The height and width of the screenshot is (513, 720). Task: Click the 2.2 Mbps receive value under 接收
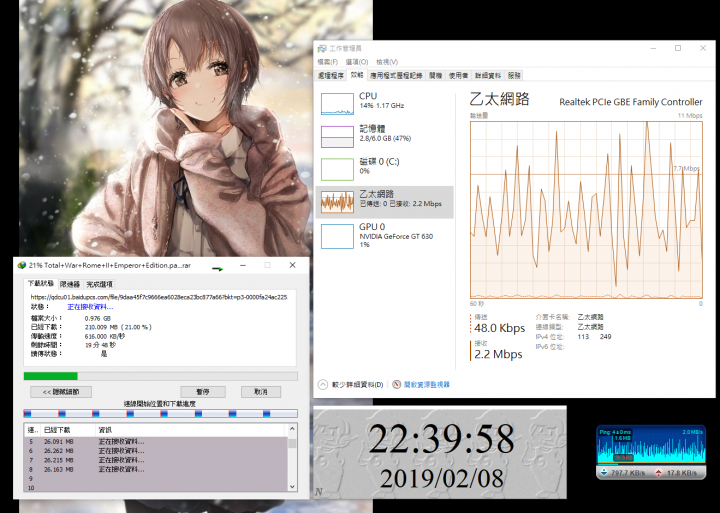pyautogui.click(x=498, y=355)
